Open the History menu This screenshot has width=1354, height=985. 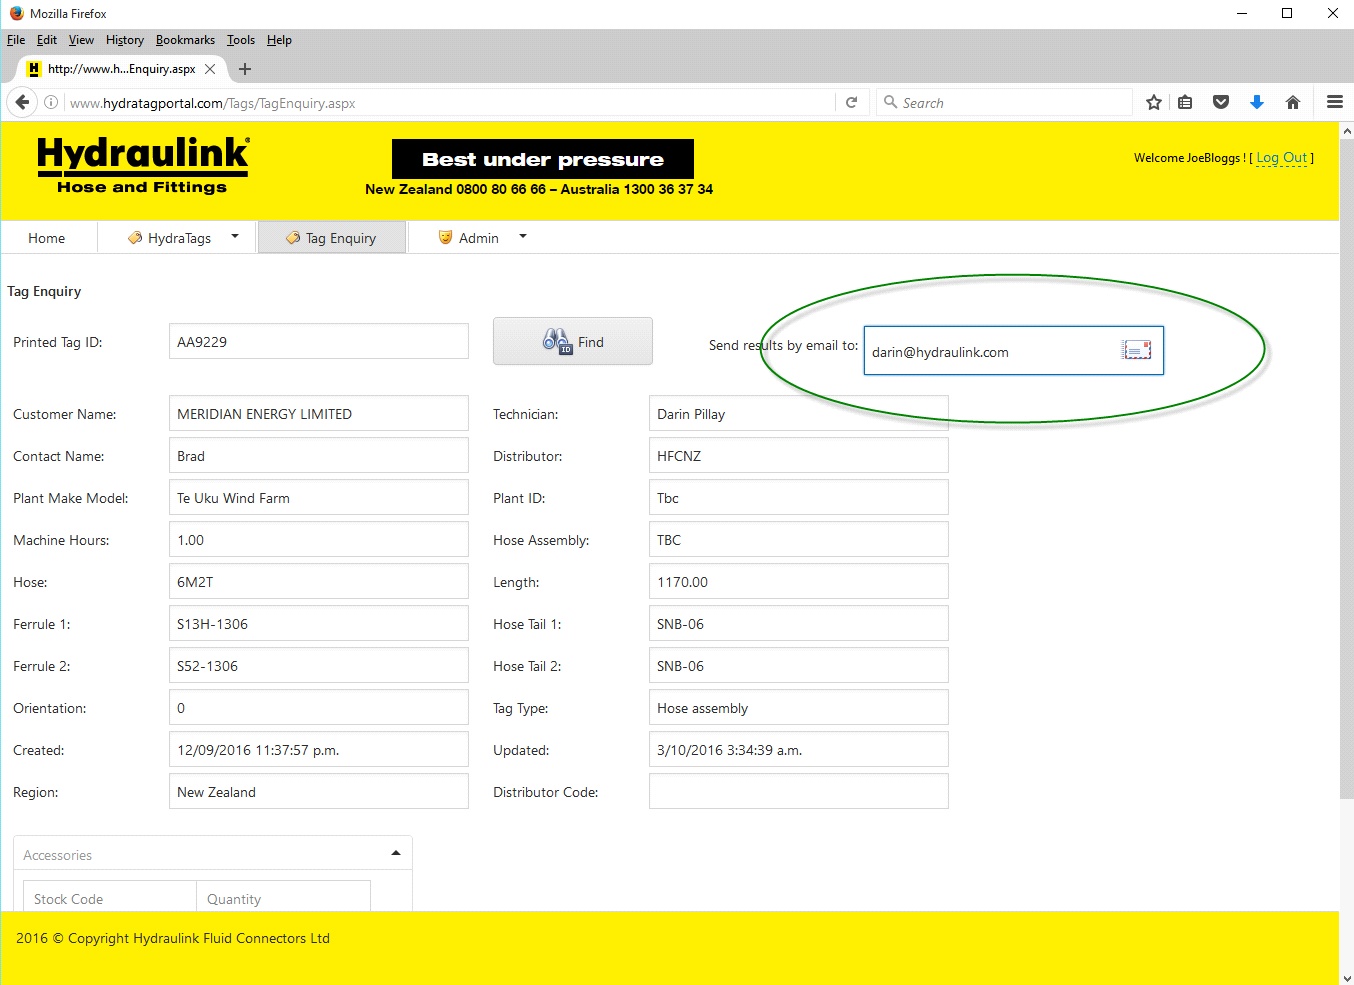click(x=125, y=40)
